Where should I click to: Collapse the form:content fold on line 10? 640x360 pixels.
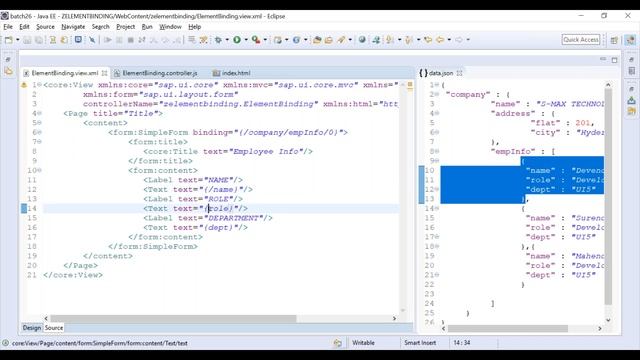click(40, 170)
